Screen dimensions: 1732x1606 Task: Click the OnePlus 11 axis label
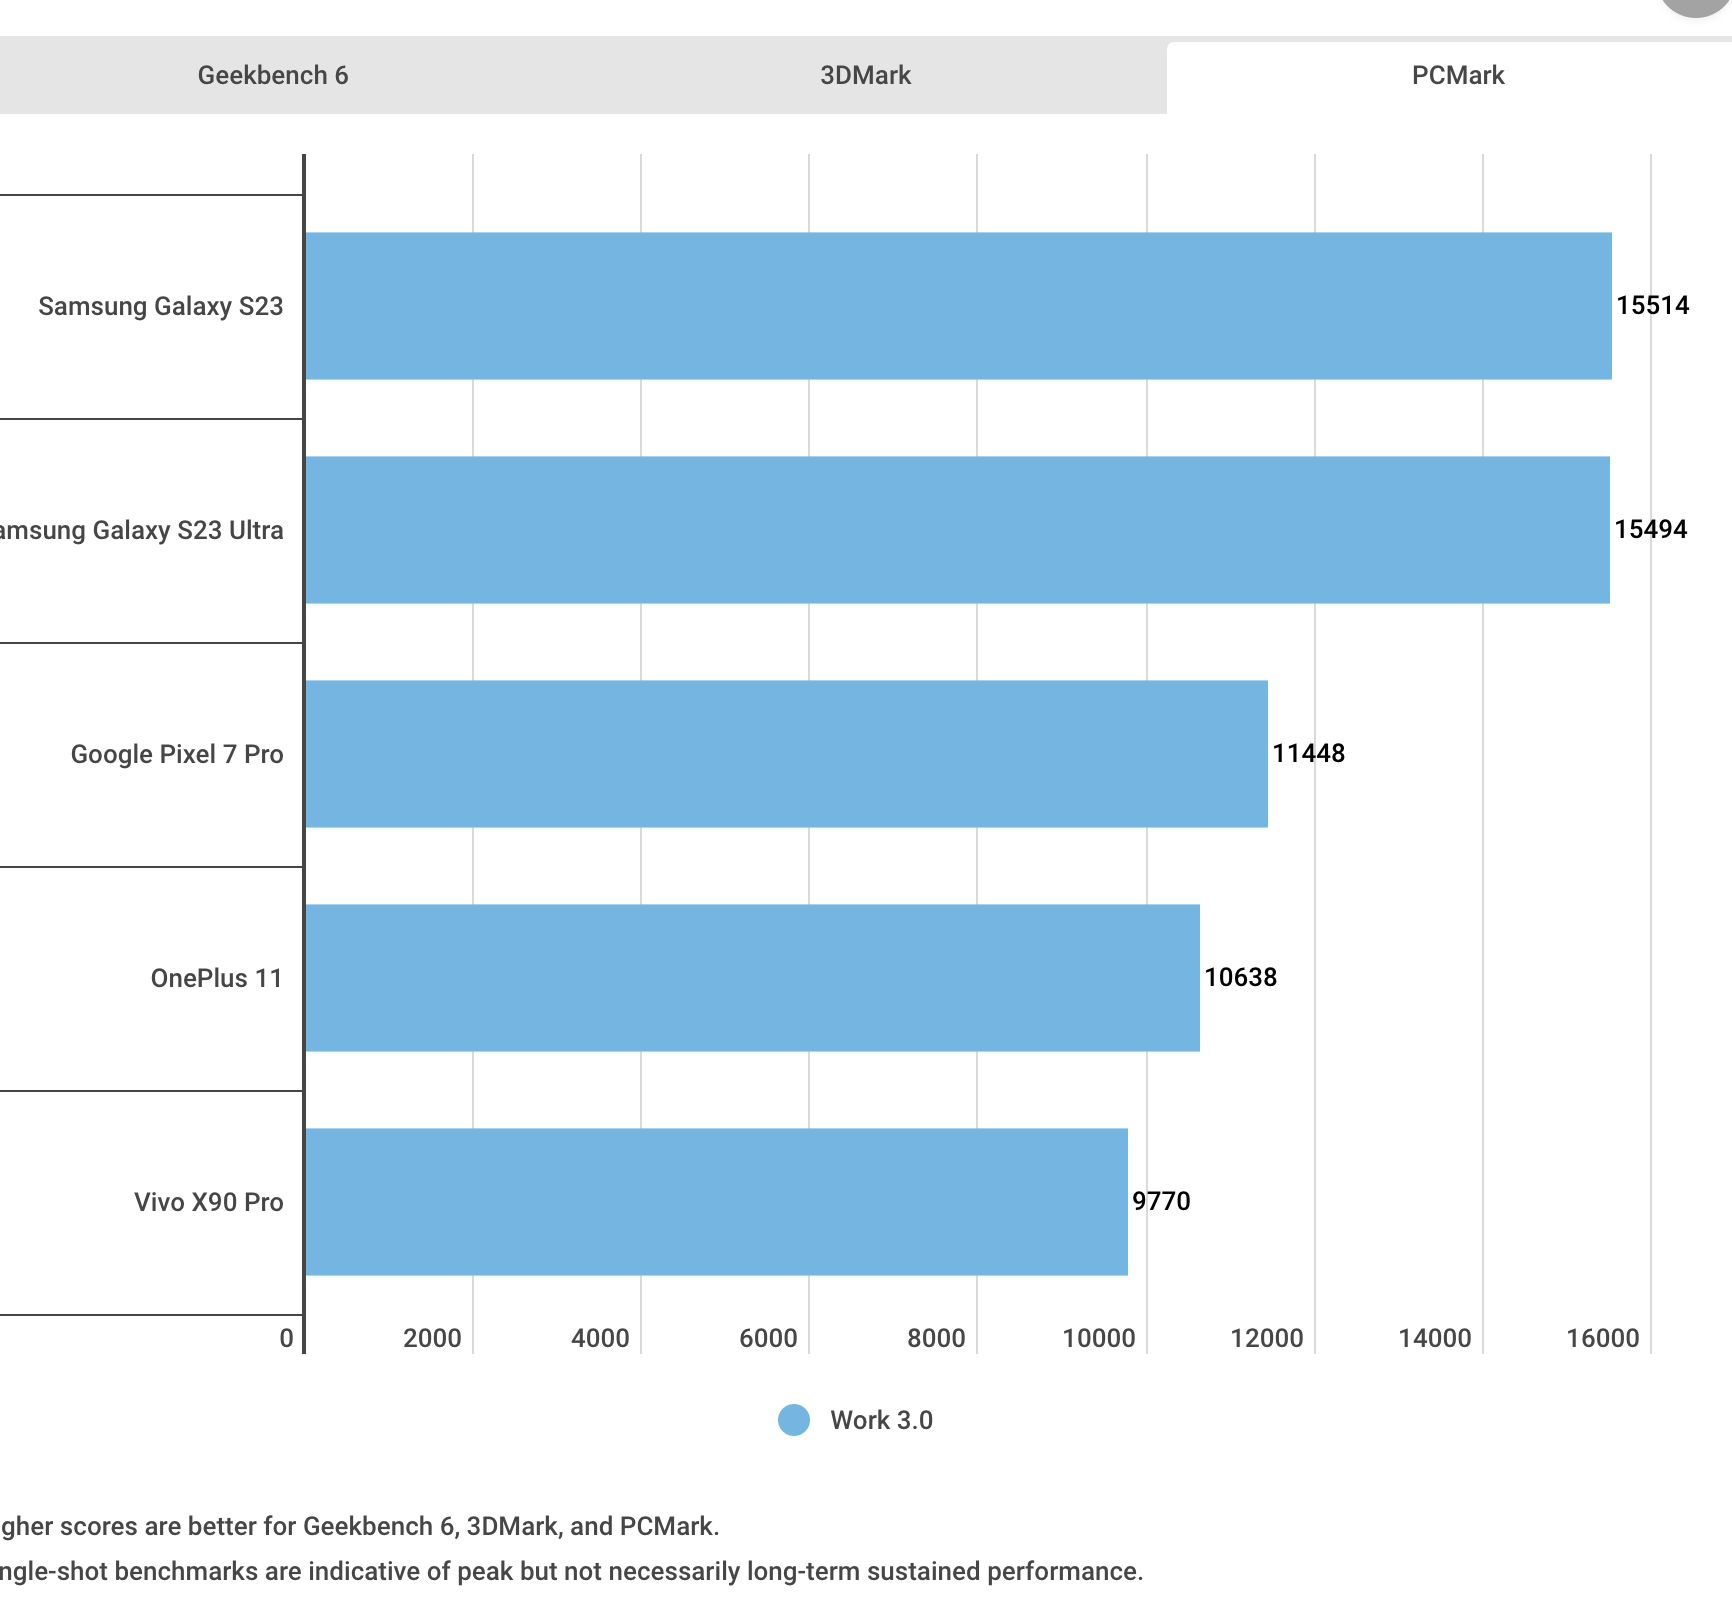(x=217, y=978)
